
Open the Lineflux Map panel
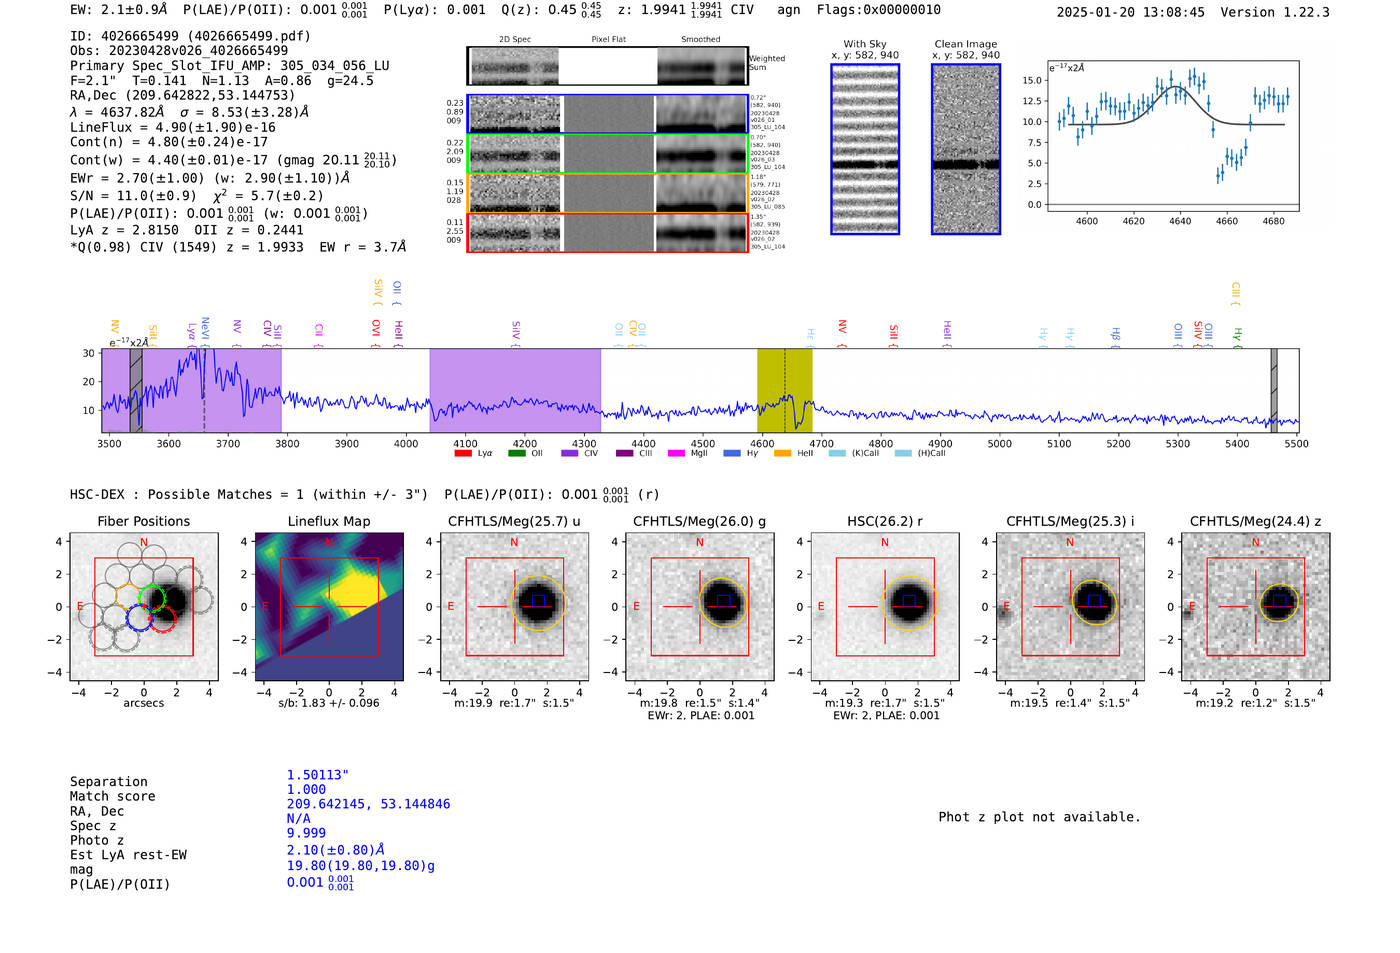tap(329, 606)
